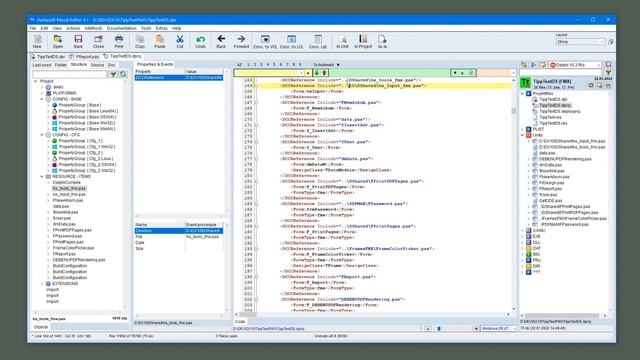The image size is (640, 360).
Task: Collapse the Project root node in Structure tree
Action: coord(36,81)
